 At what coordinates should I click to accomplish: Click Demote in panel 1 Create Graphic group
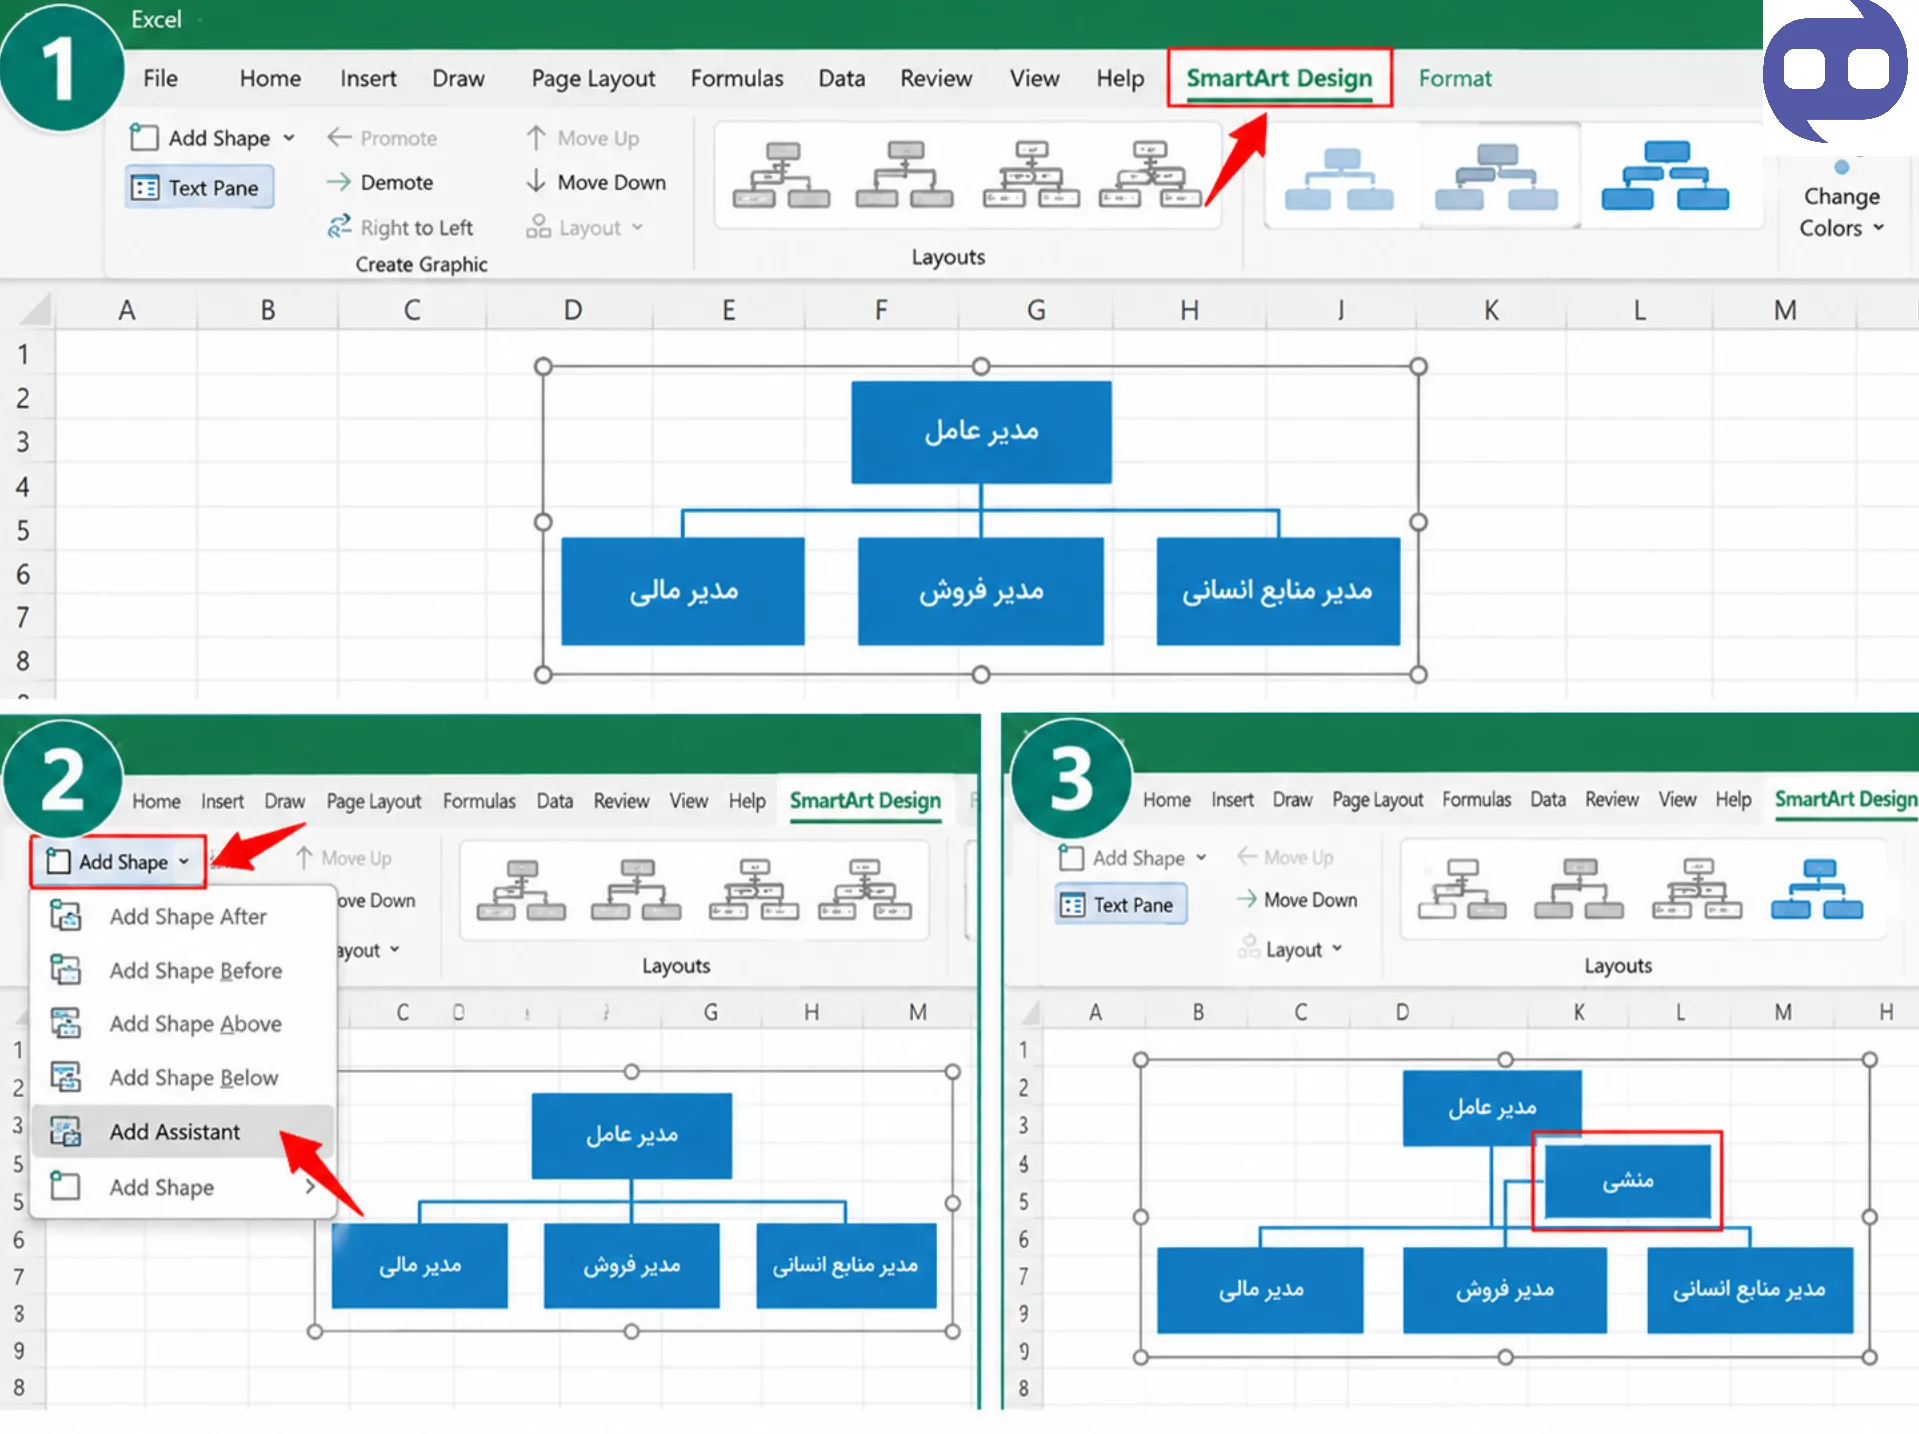(380, 182)
